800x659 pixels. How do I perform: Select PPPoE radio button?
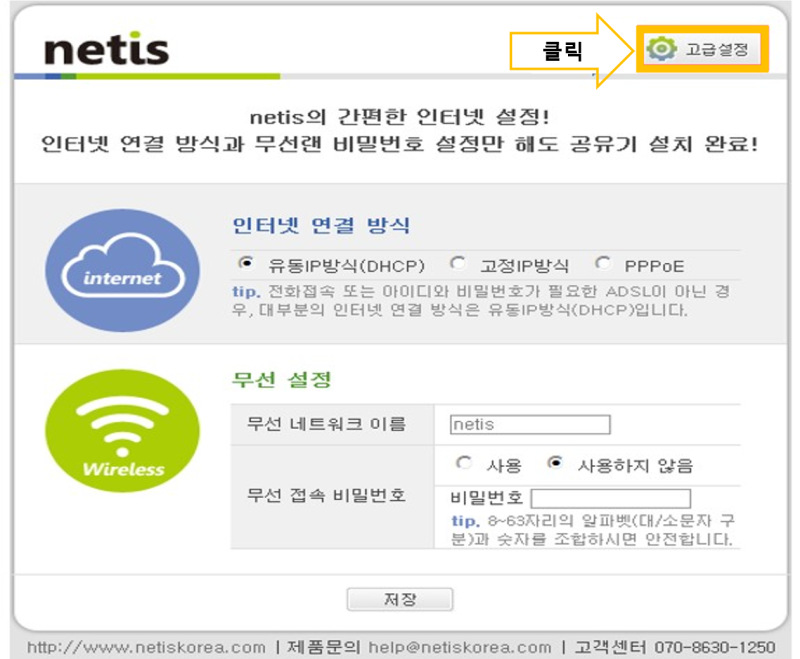(x=603, y=264)
